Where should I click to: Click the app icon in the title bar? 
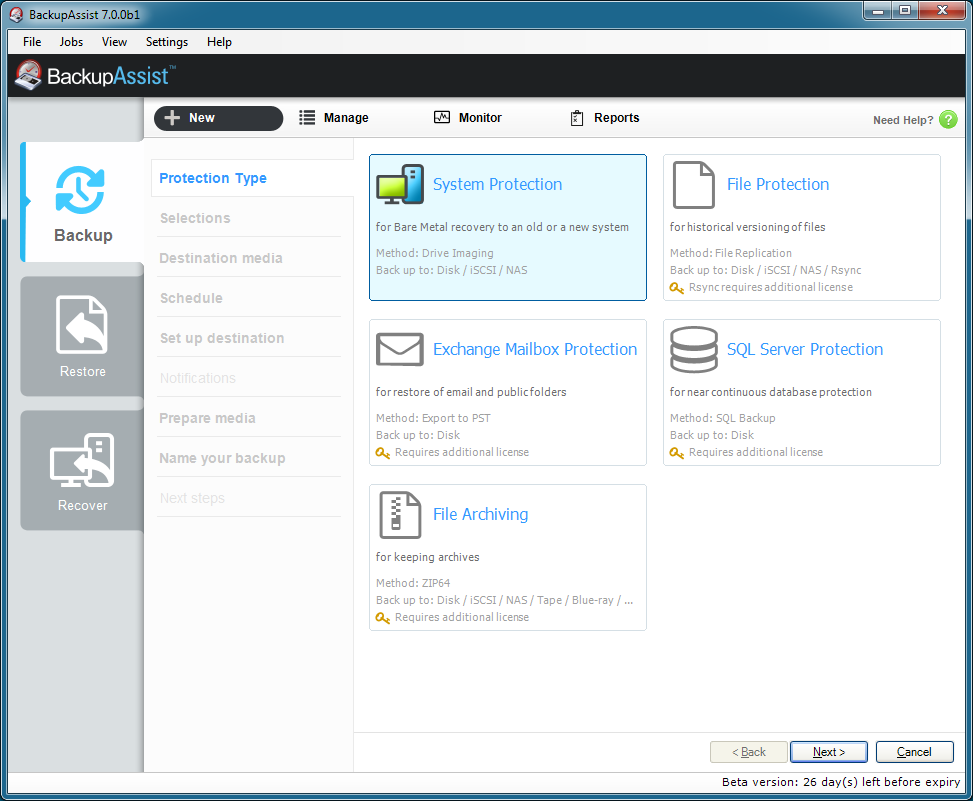(x=16, y=14)
